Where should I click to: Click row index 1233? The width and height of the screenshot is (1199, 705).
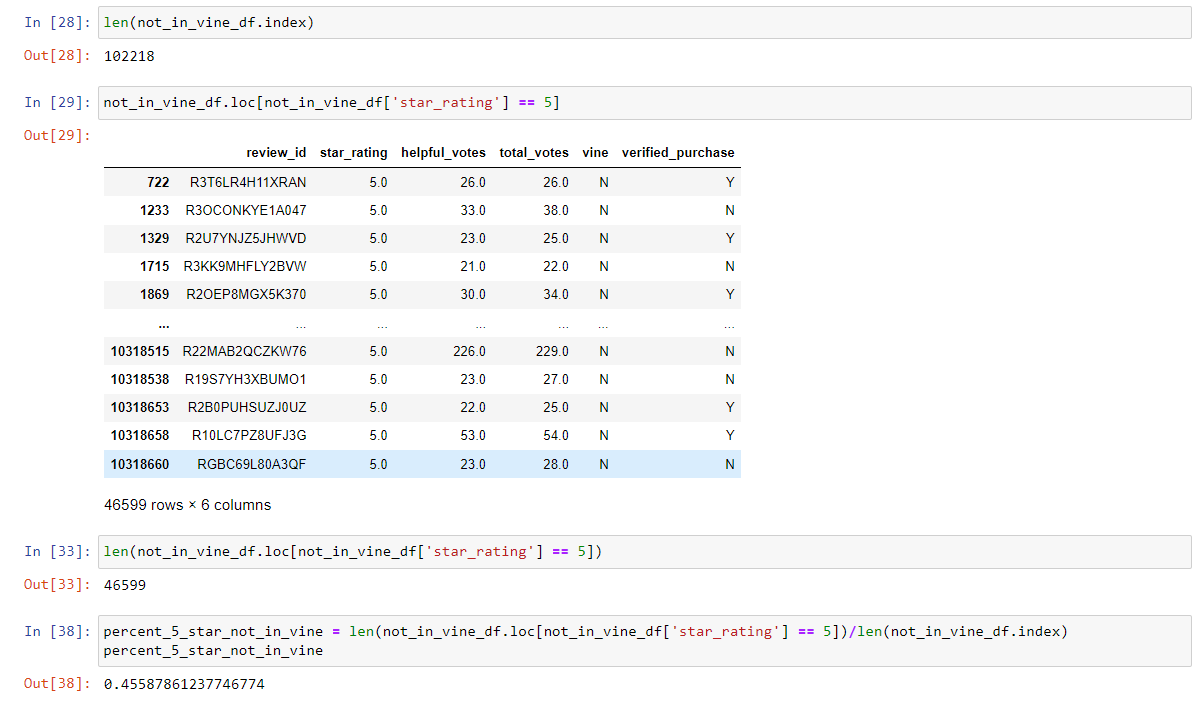pyautogui.click(x=154, y=210)
